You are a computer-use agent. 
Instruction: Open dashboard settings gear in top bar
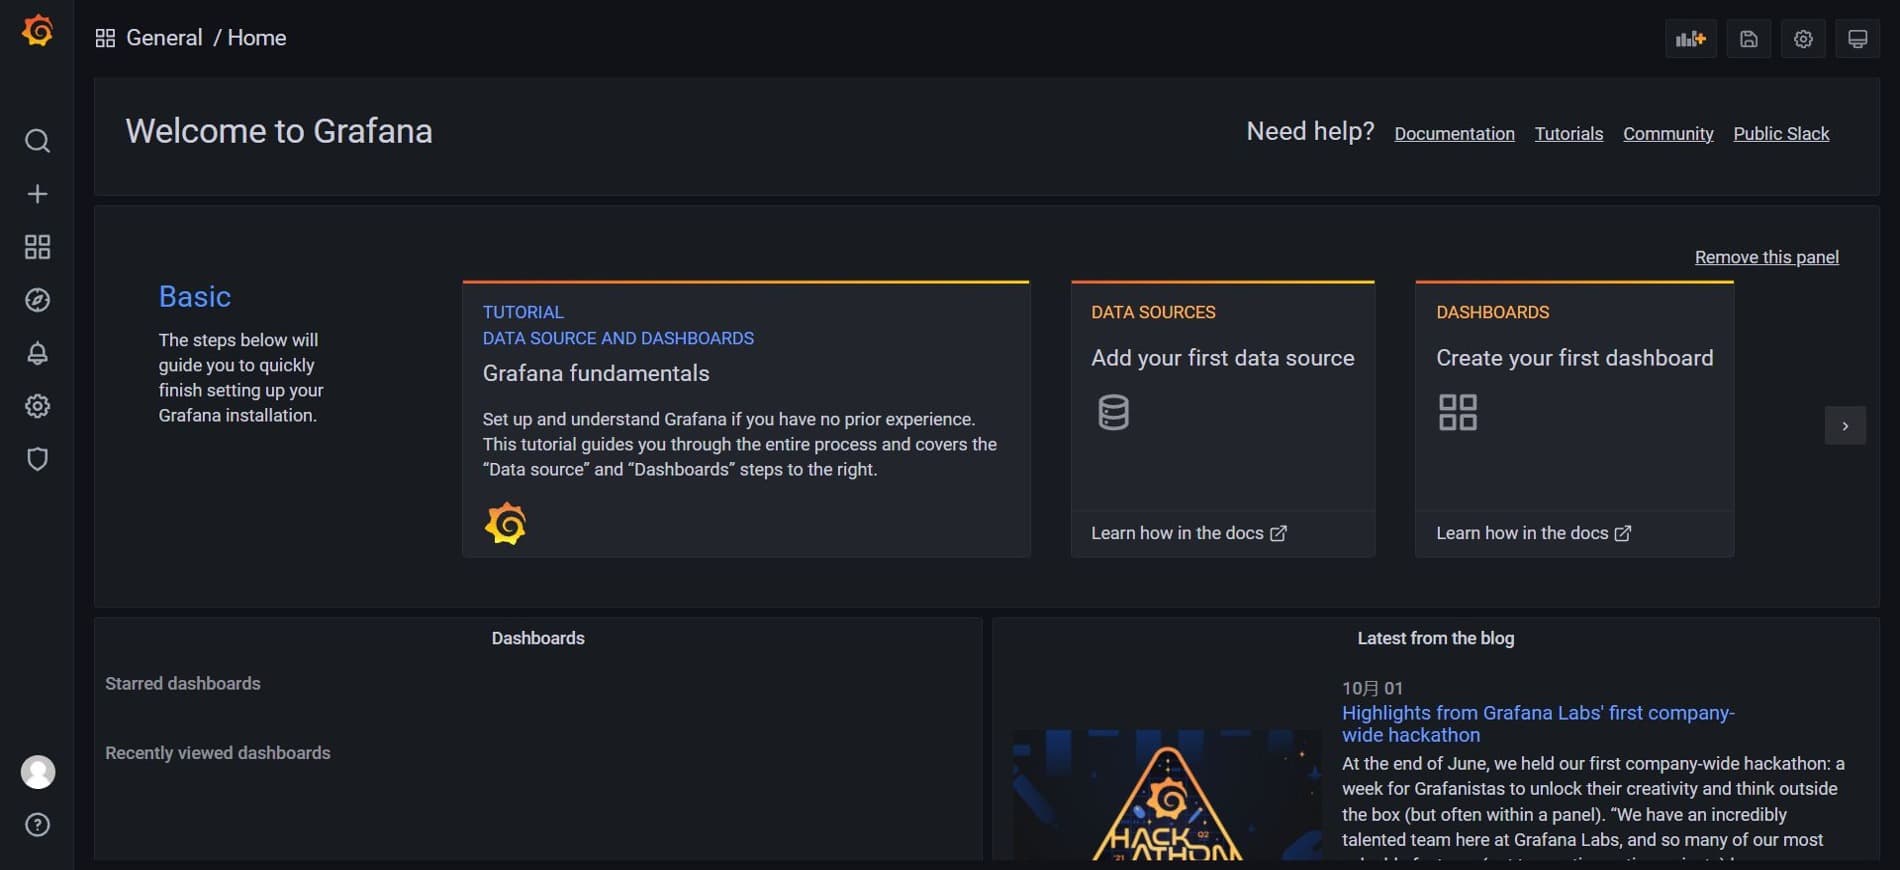(x=1803, y=39)
